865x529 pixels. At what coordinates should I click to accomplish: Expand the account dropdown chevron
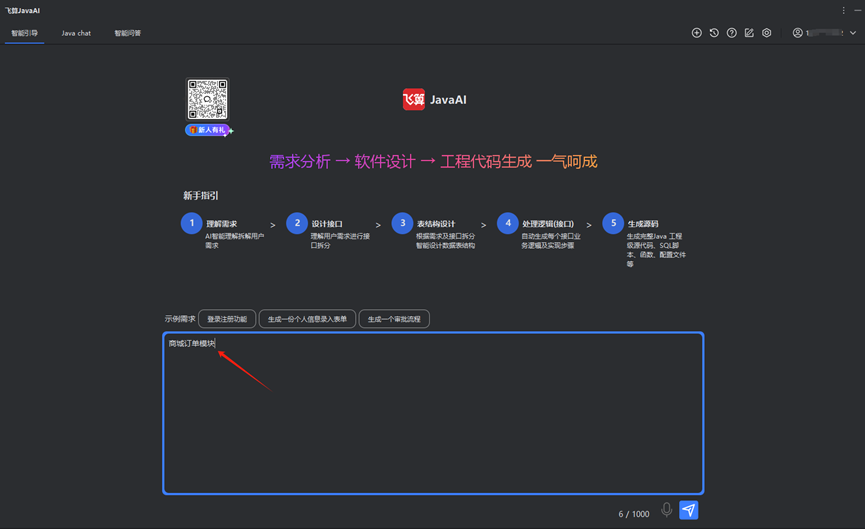tap(853, 33)
